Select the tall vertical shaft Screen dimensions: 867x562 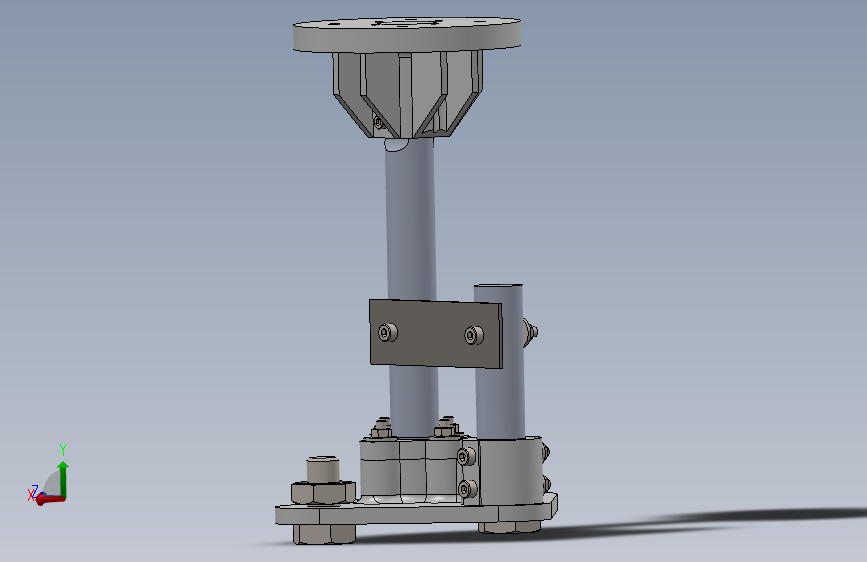click(x=411, y=221)
